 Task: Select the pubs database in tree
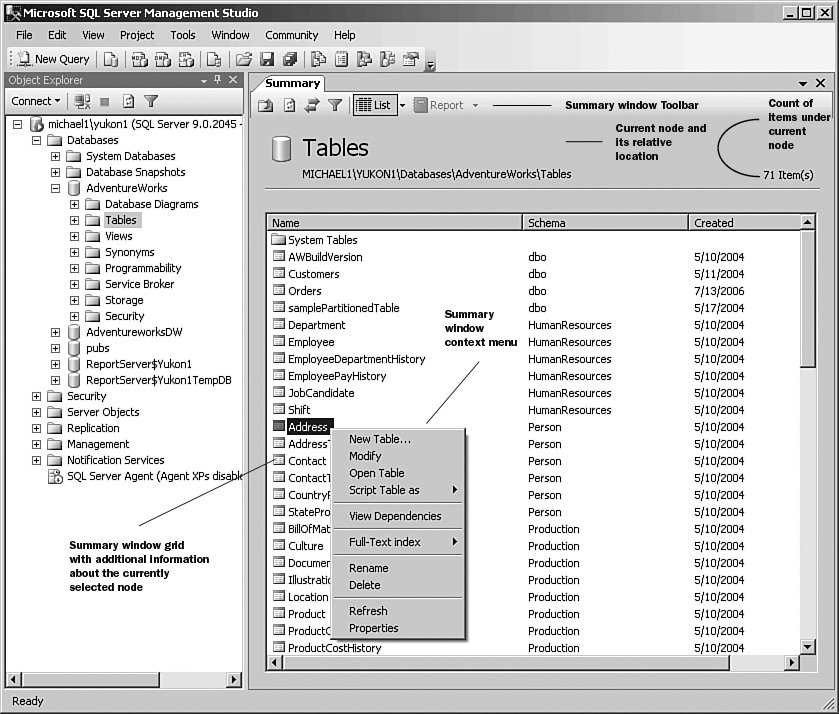pyautogui.click(x=97, y=348)
